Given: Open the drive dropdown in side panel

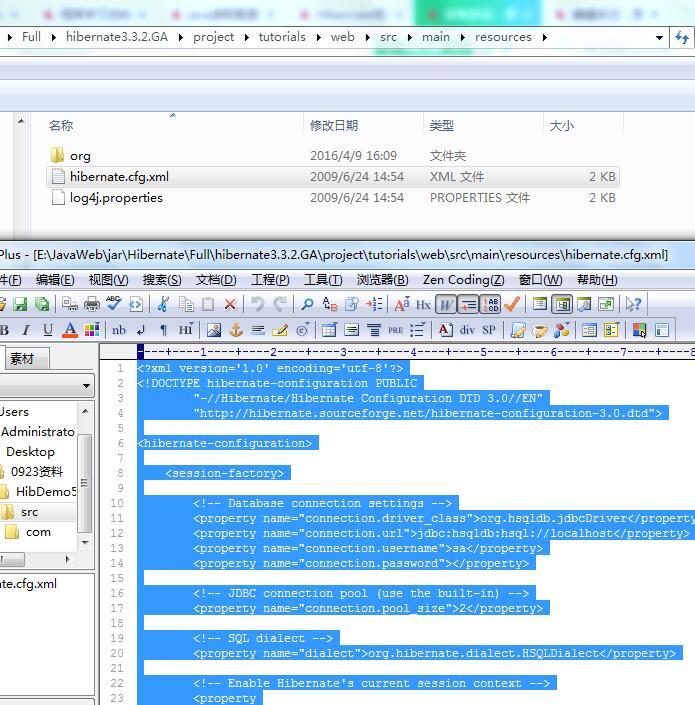Looking at the screenshot, I should point(86,386).
